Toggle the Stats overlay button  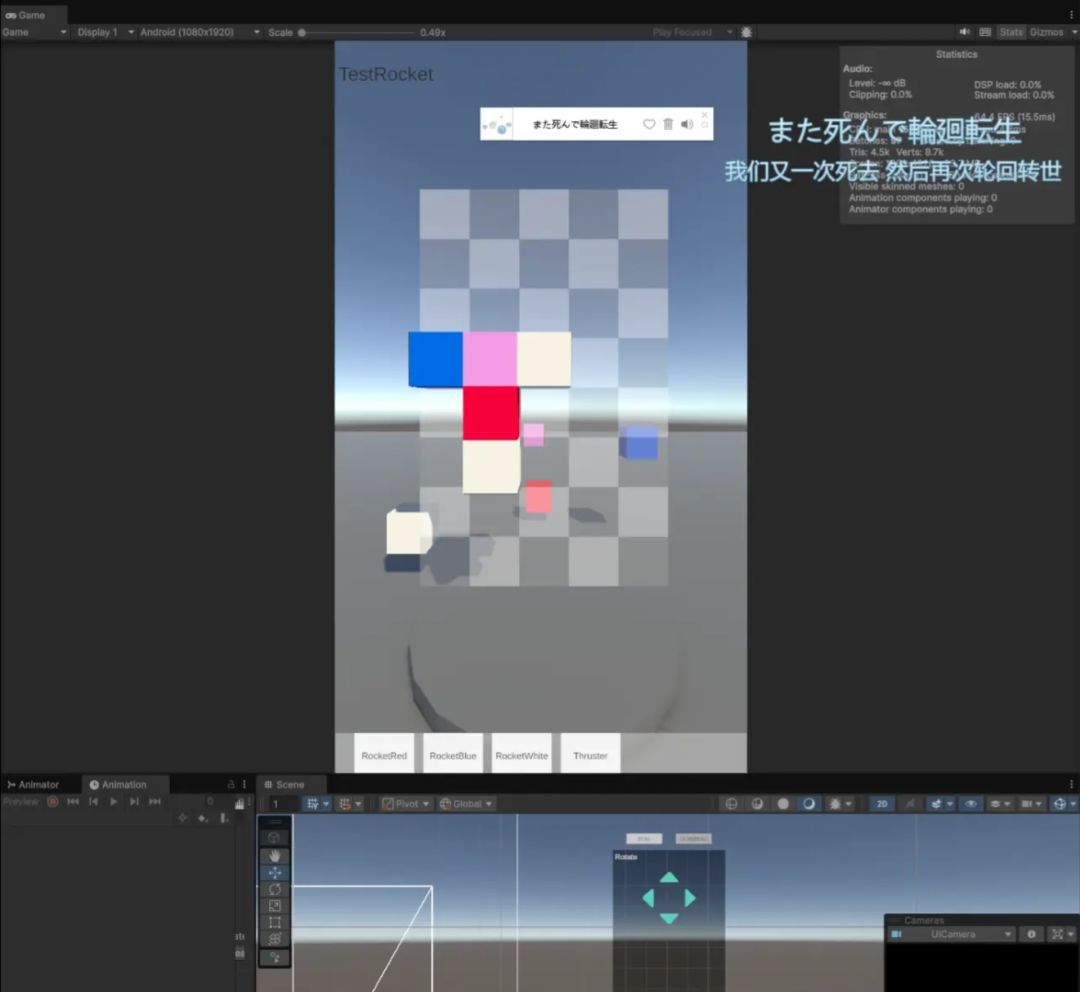(x=1011, y=32)
